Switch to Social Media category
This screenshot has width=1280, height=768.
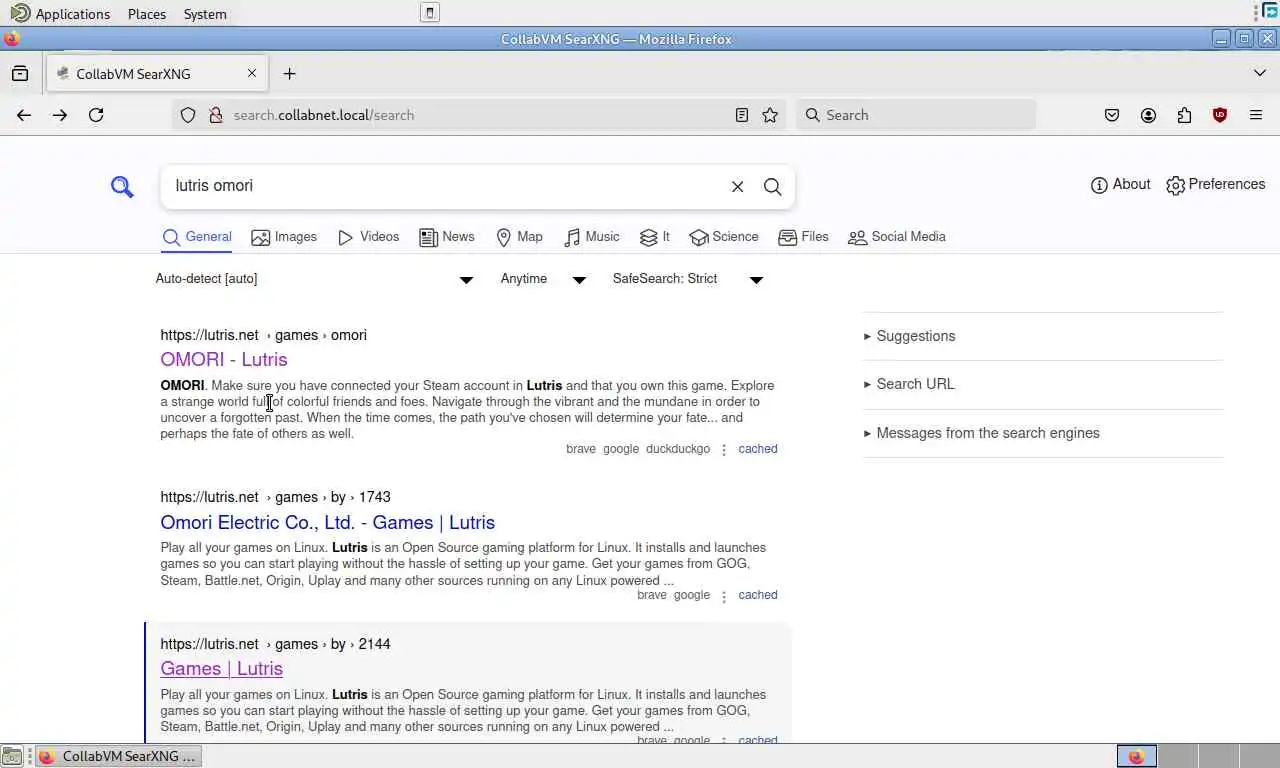pyautogui.click(x=896, y=237)
